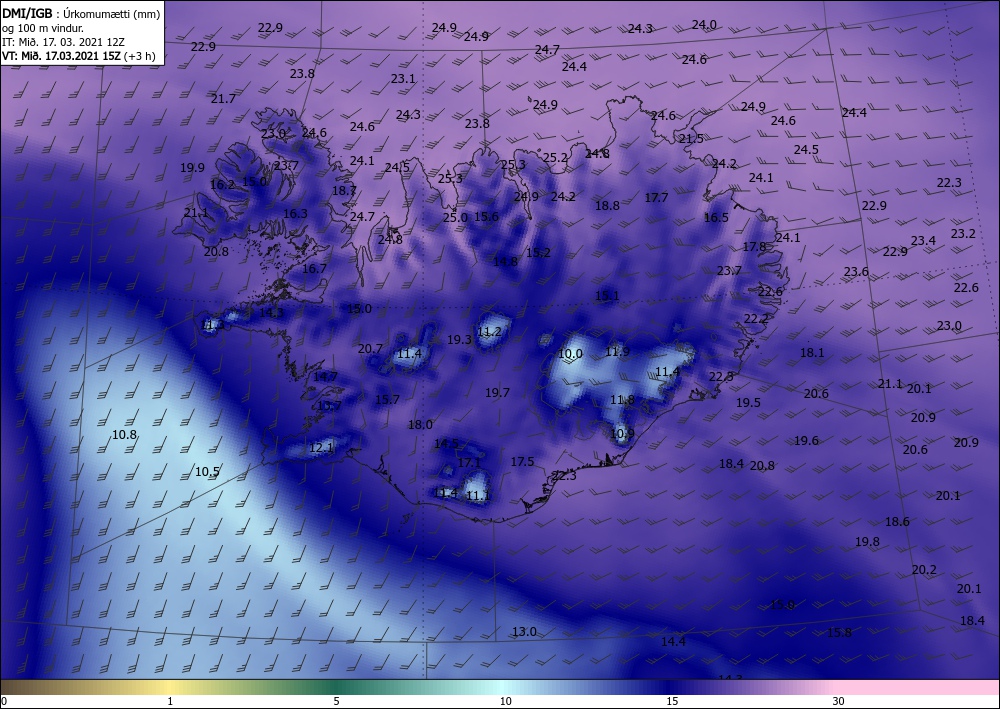Click the map value '16.2'
Screen dimensions: 1000x709
pos(223,184)
